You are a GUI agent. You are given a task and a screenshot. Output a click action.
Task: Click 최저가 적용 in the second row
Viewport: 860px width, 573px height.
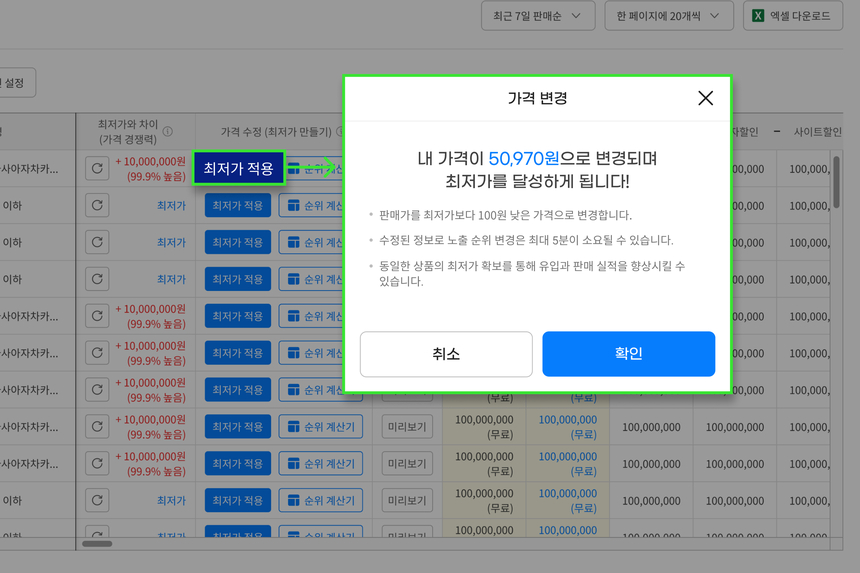pos(238,206)
